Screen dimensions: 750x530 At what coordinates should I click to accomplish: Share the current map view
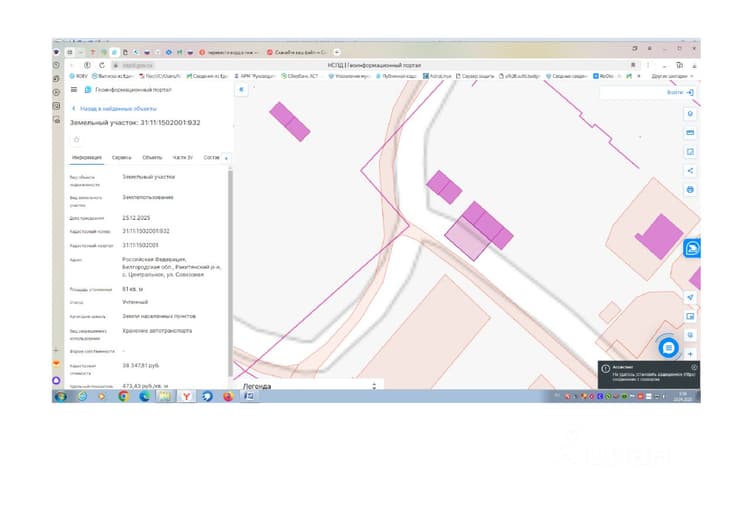[x=690, y=171]
